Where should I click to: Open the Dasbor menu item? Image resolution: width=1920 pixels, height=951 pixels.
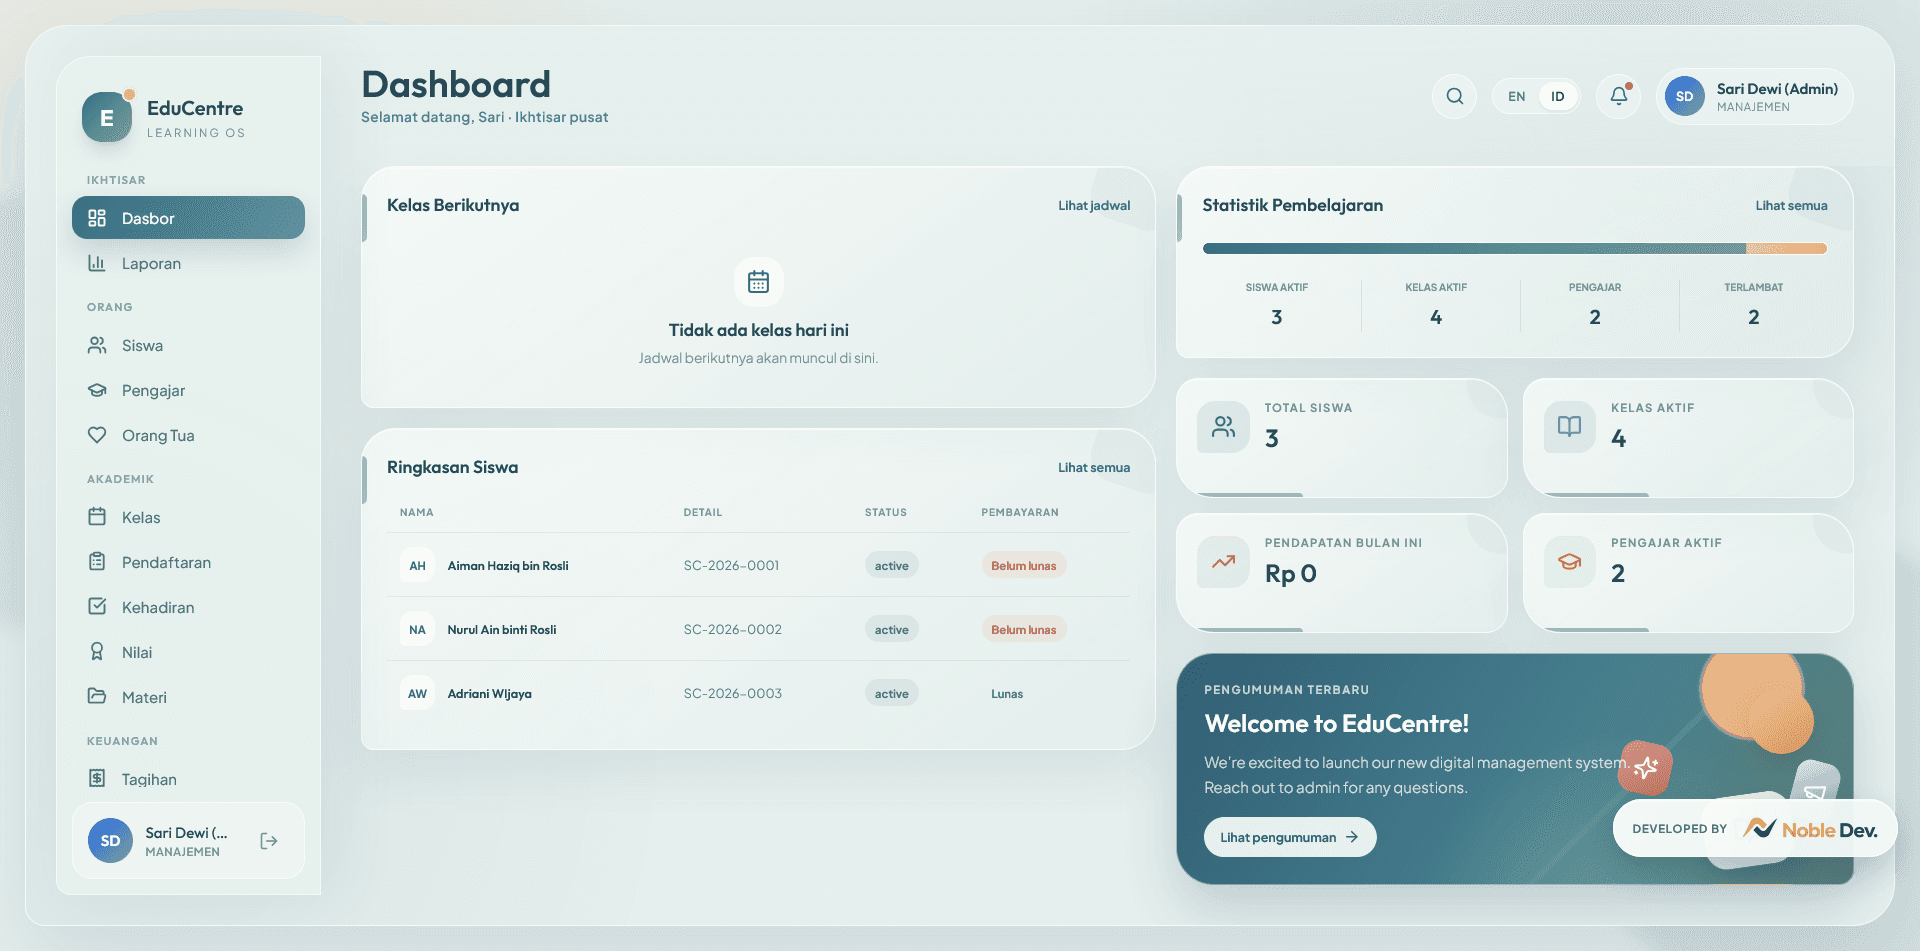pyautogui.click(x=188, y=218)
